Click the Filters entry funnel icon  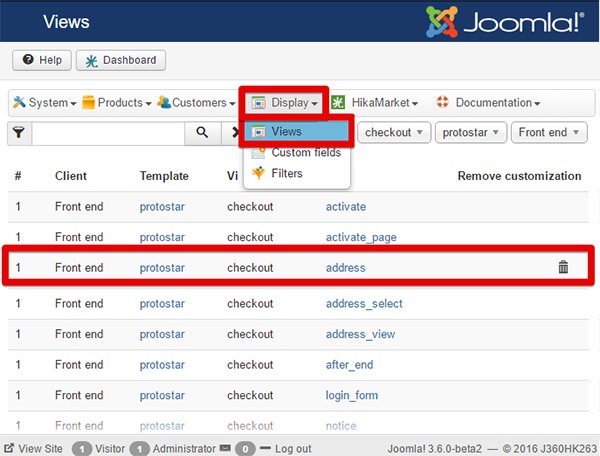[258, 173]
